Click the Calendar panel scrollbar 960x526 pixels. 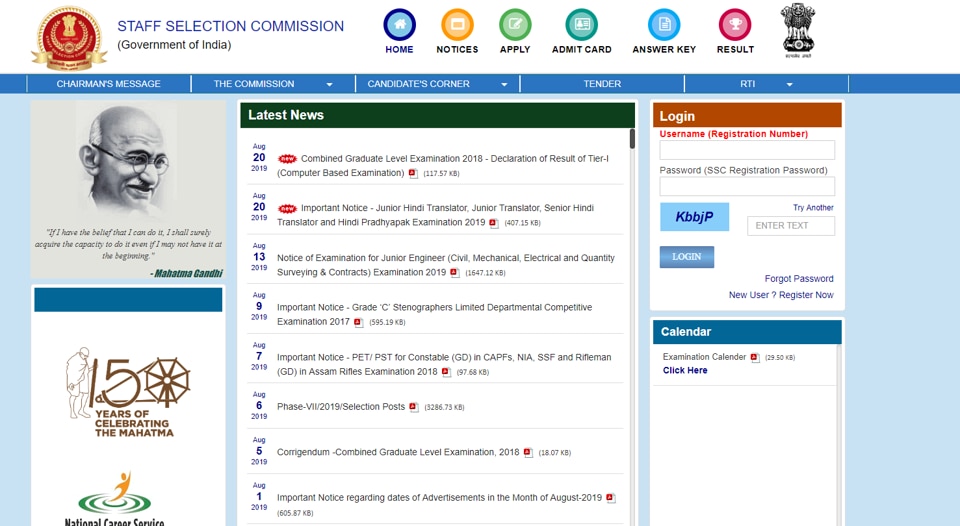(838, 435)
